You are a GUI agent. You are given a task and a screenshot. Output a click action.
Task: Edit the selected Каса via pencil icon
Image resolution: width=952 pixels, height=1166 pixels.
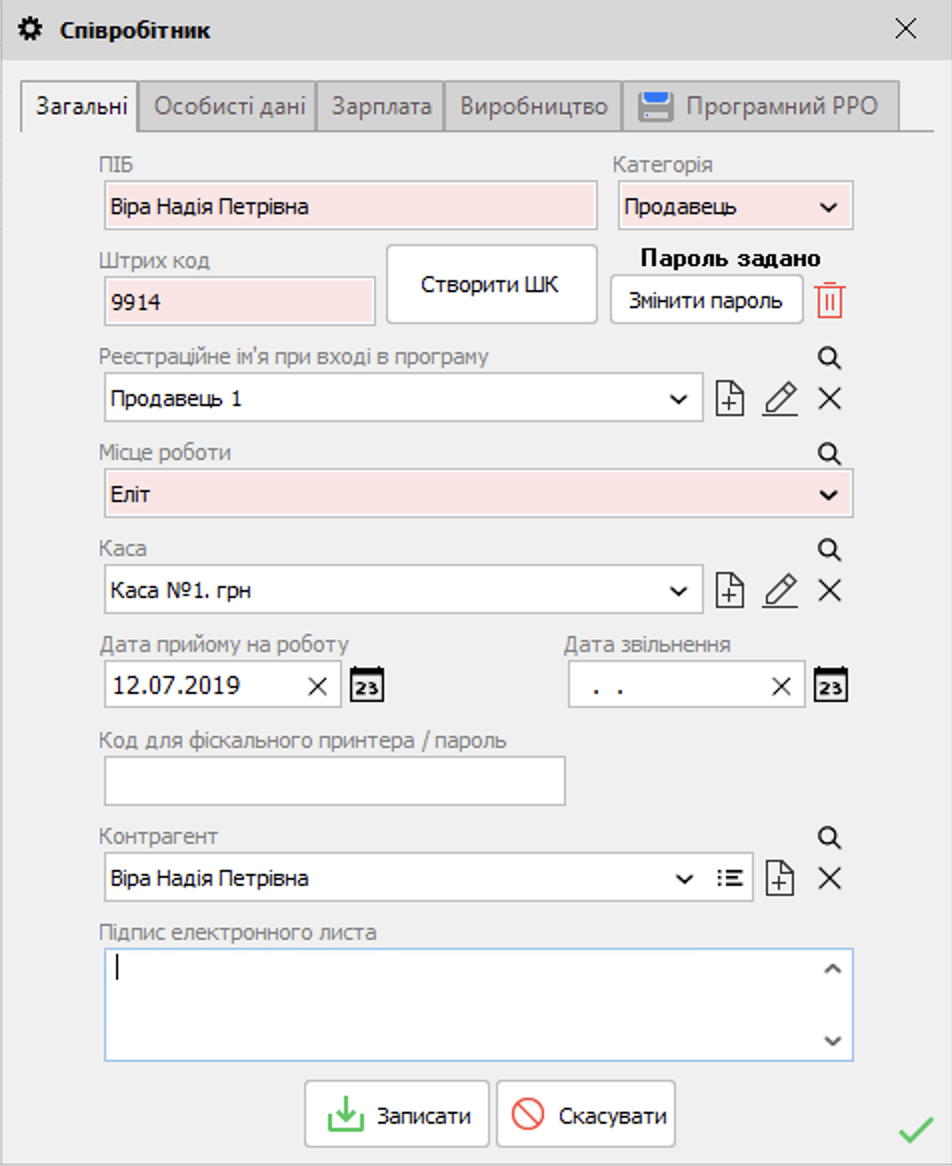click(780, 590)
